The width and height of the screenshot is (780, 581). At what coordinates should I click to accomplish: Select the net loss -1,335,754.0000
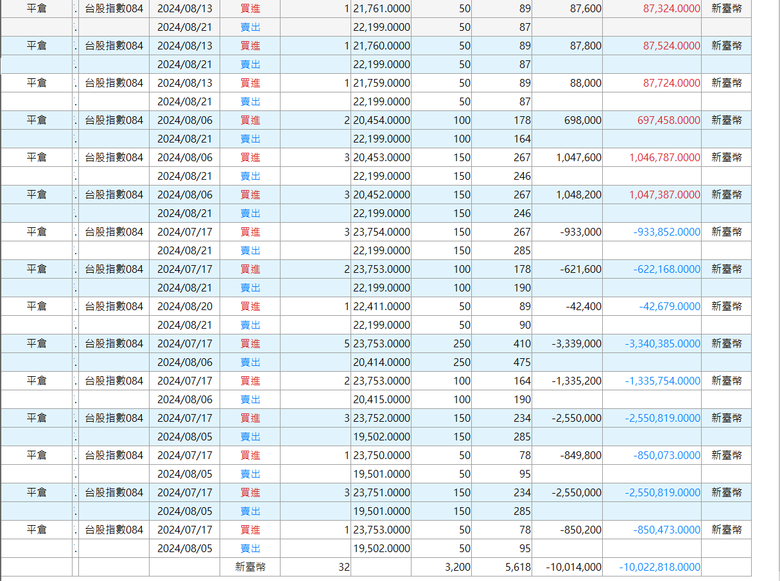(663, 381)
